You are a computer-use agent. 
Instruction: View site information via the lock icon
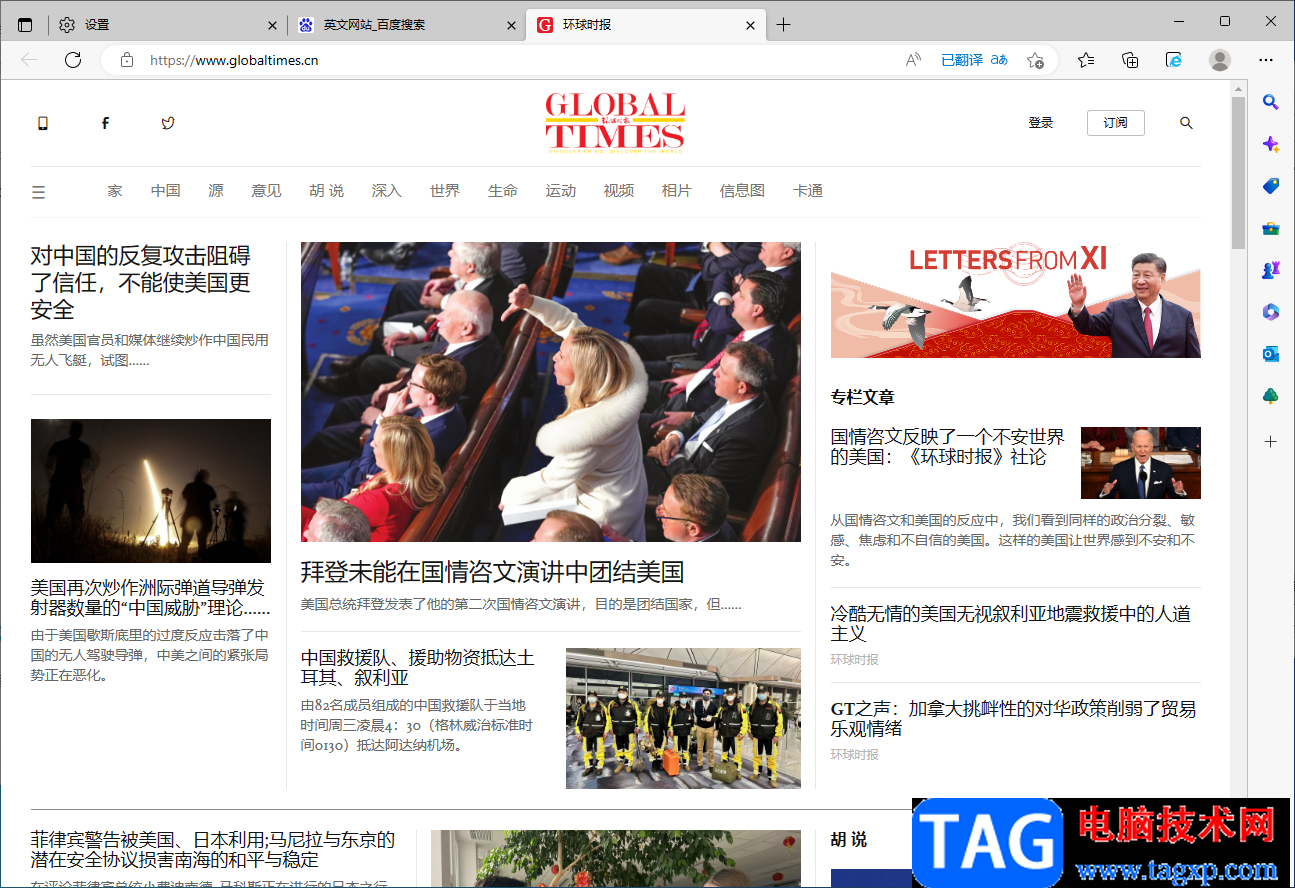(x=126, y=60)
